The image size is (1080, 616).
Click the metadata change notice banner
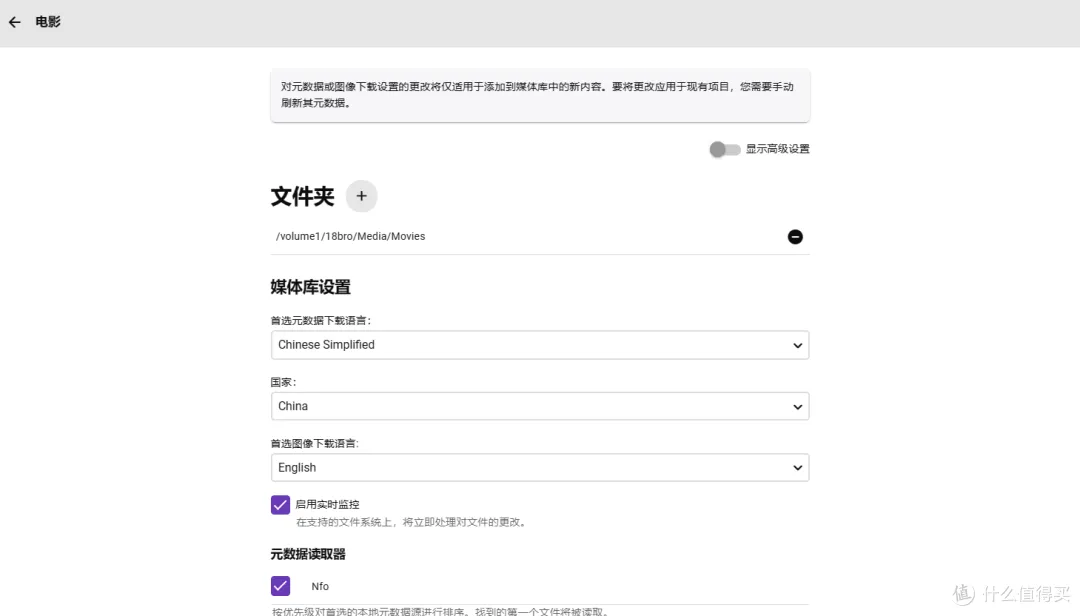tap(540, 95)
